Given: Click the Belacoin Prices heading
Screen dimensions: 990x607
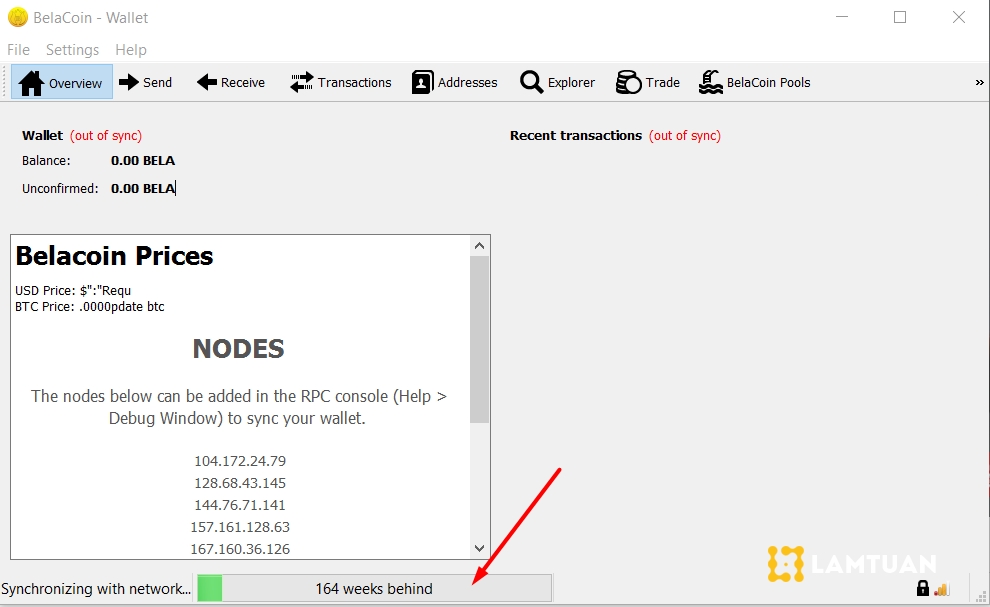Looking at the screenshot, I should tap(114, 256).
